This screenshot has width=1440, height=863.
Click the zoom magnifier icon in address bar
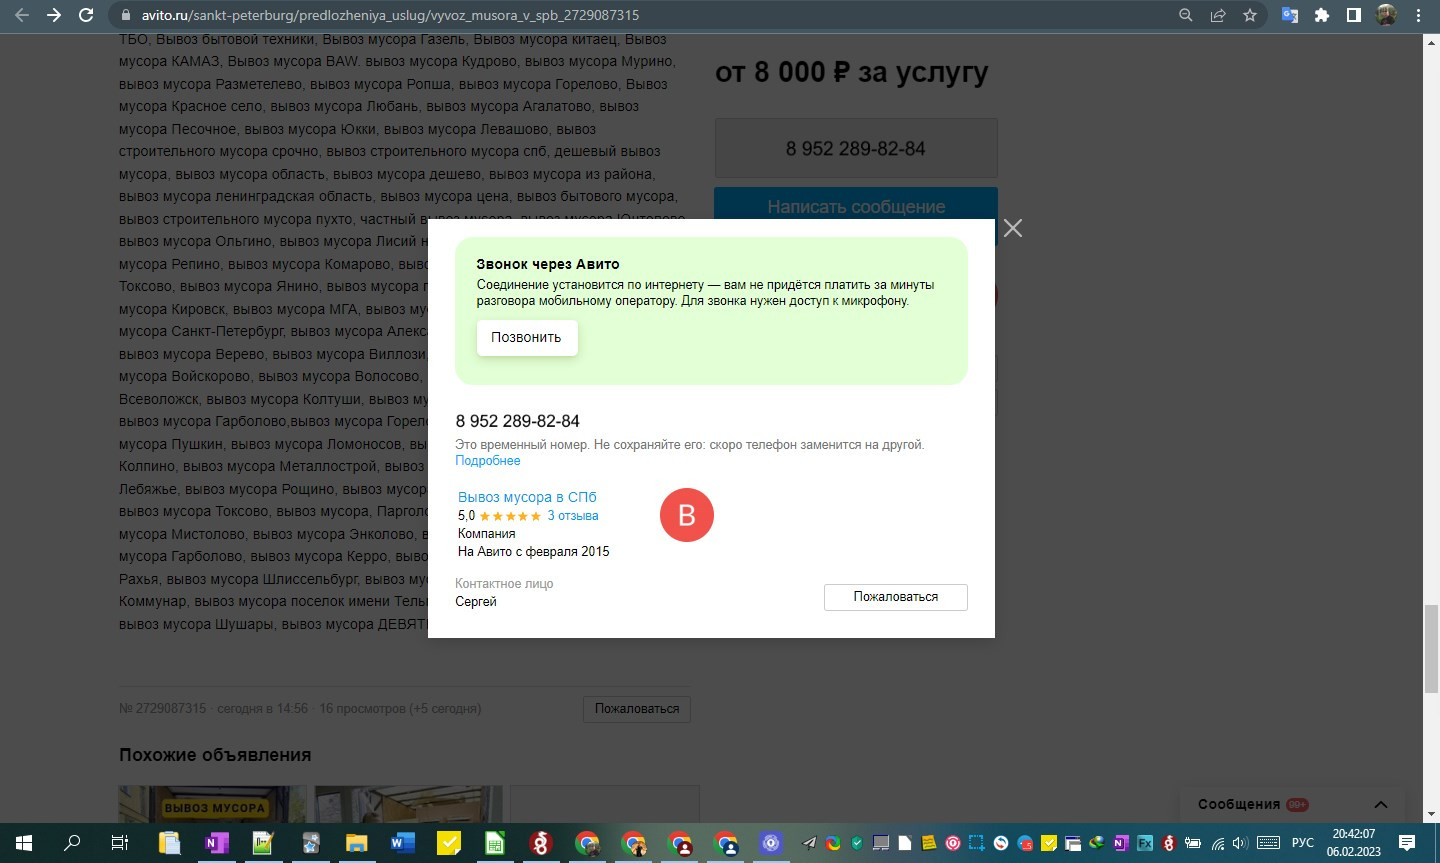[x=1186, y=15]
